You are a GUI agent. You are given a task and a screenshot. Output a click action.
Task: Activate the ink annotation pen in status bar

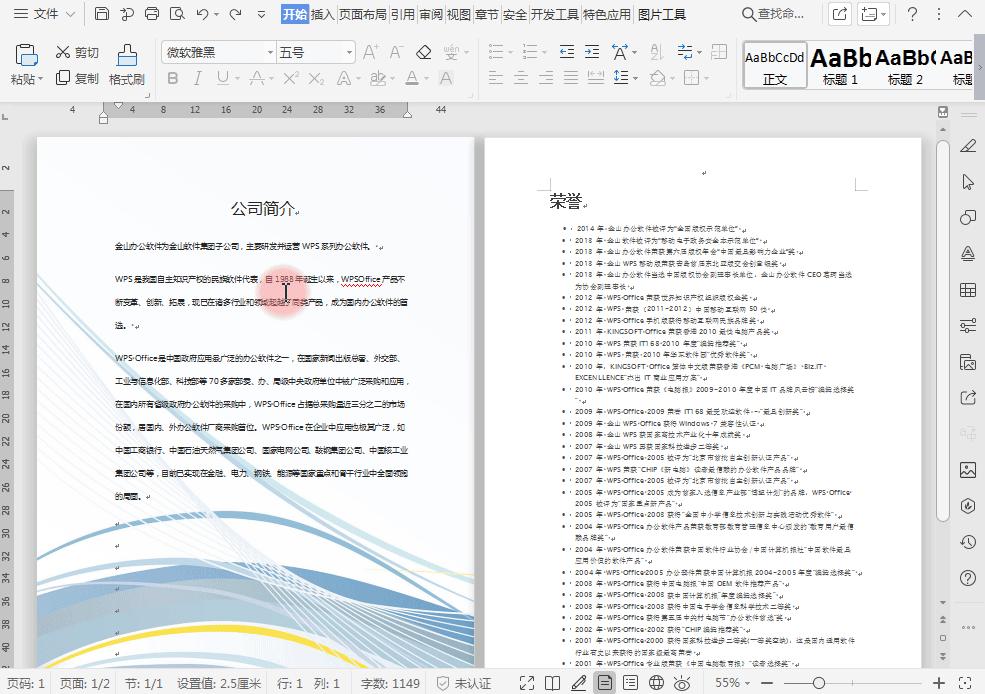pos(579,682)
